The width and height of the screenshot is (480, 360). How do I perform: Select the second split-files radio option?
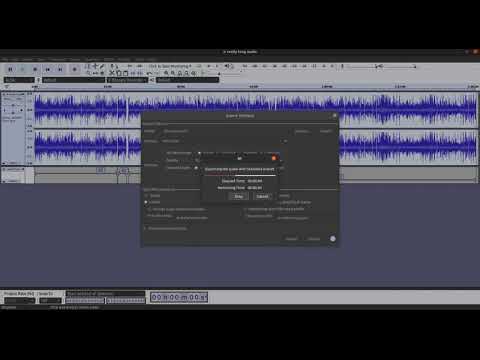[x=146, y=202]
